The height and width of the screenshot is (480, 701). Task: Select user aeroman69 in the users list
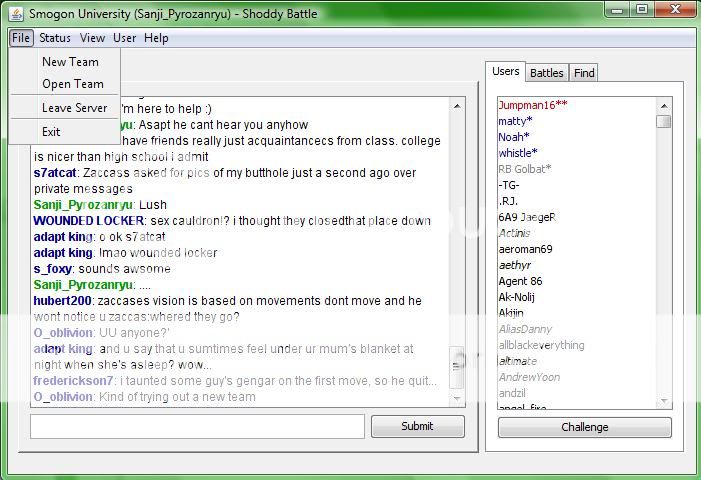coord(525,249)
